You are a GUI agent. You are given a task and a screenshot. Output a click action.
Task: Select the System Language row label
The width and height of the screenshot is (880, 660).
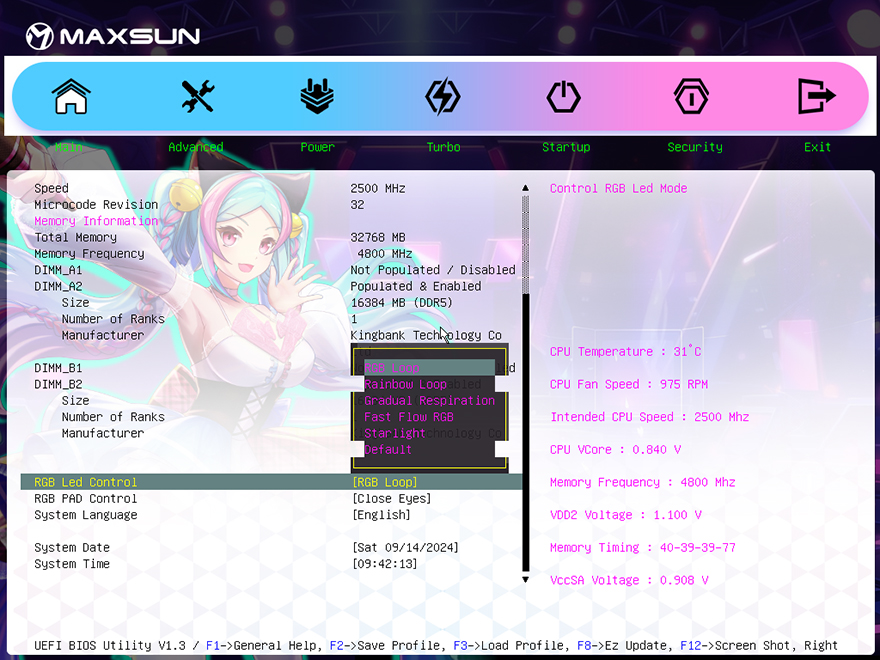tap(85, 515)
